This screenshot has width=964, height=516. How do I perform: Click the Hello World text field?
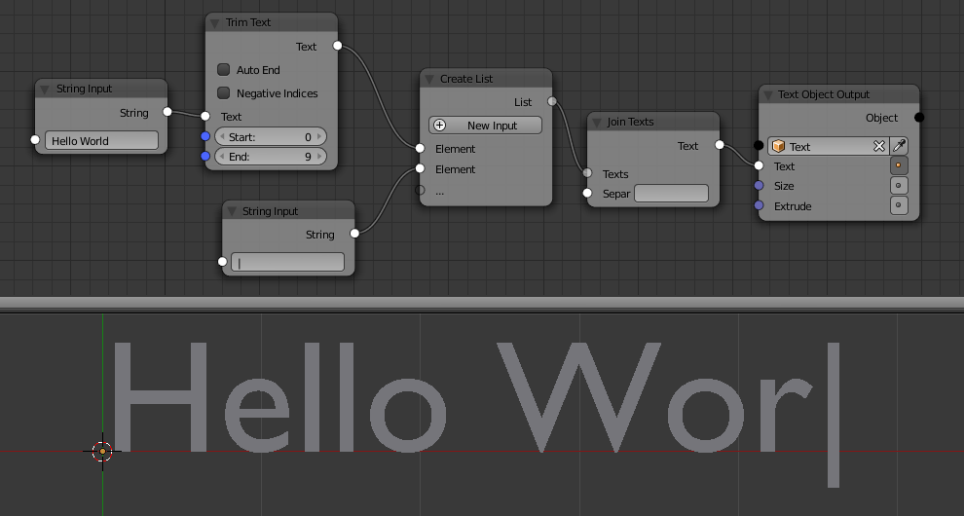[x=101, y=140]
